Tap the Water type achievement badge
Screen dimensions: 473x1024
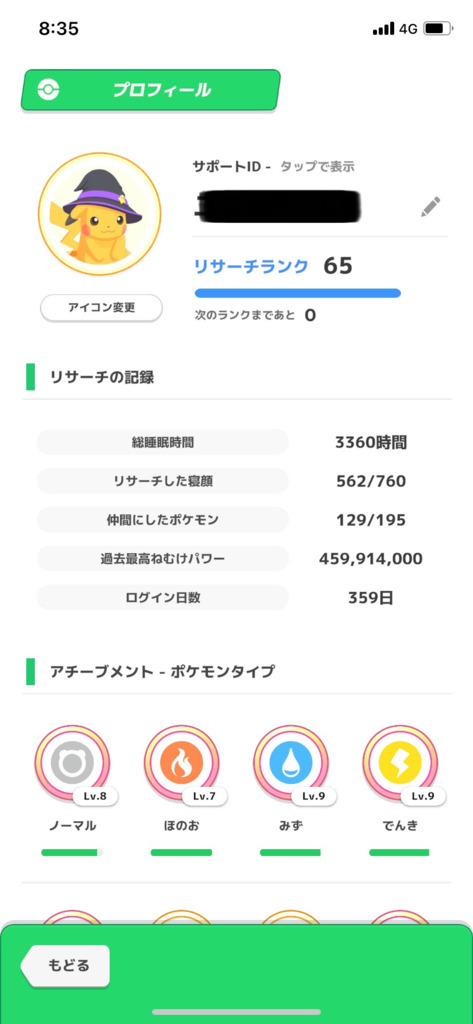(x=291, y=764)
